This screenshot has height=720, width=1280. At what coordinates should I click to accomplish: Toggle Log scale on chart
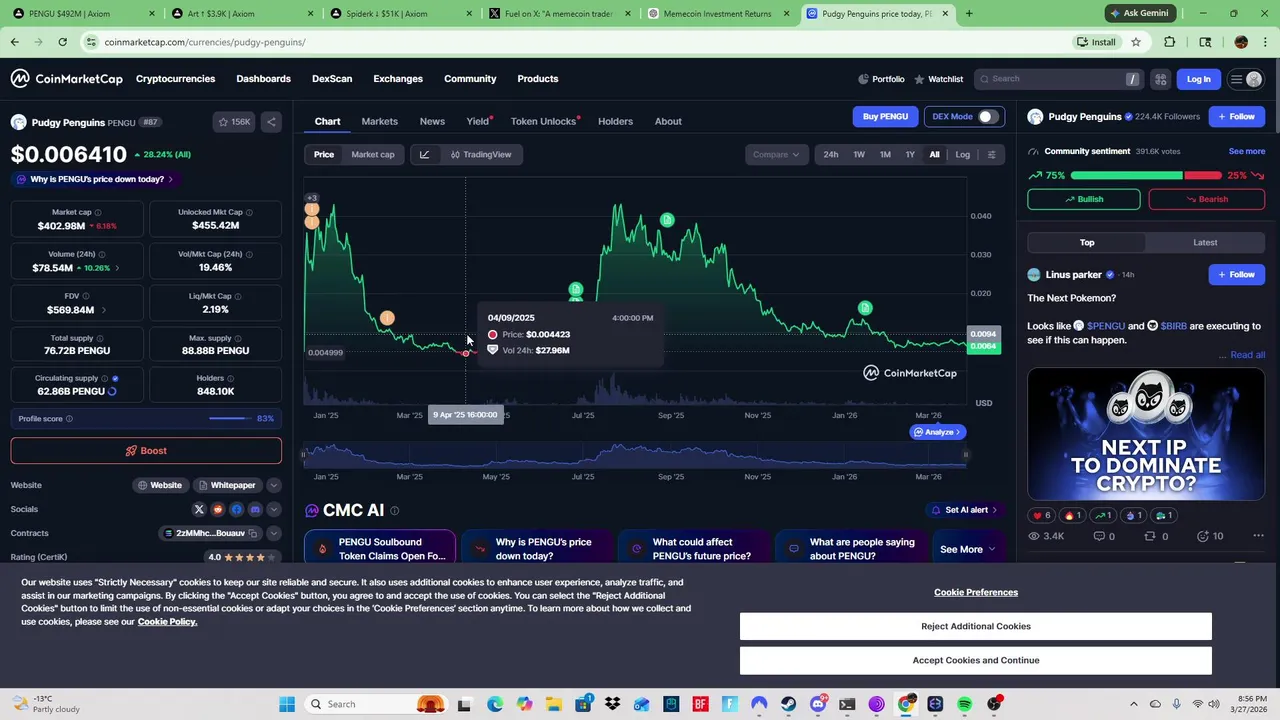point(962,154)
